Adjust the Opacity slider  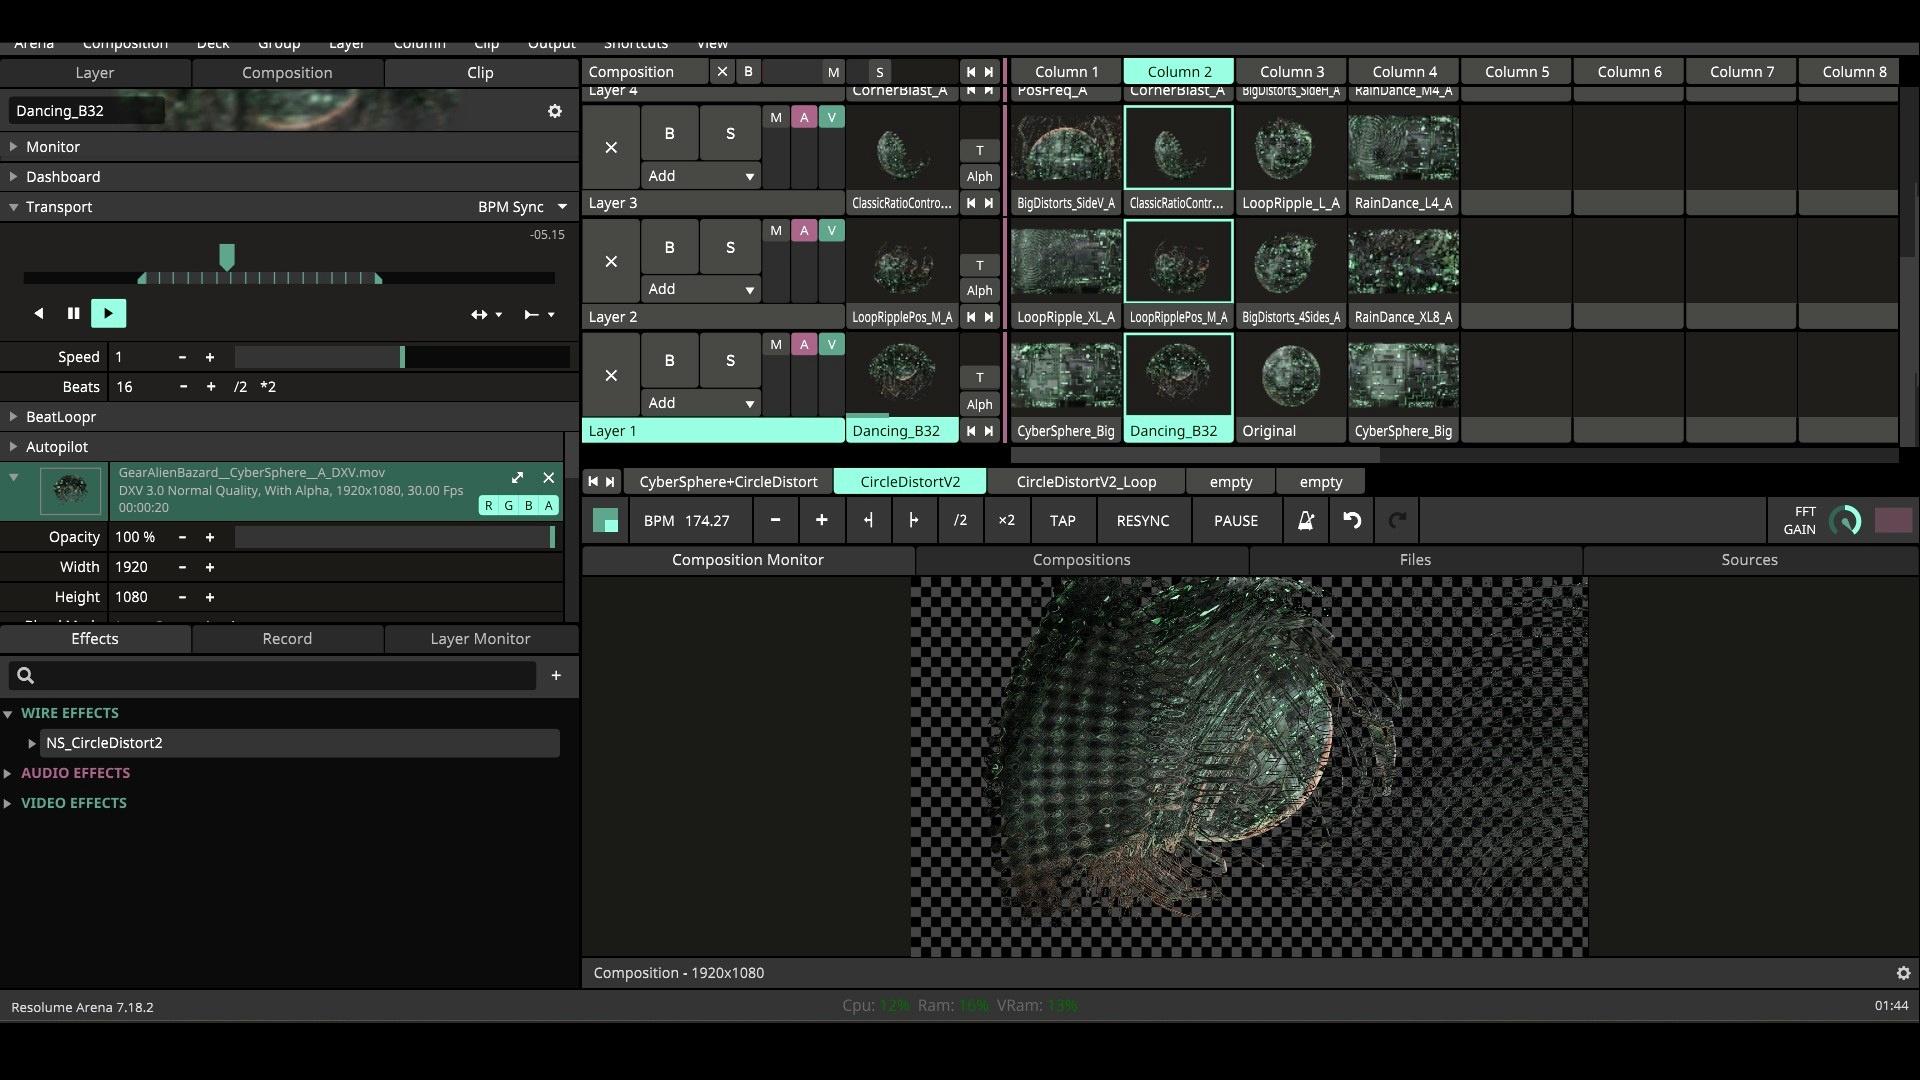(395, 537)
